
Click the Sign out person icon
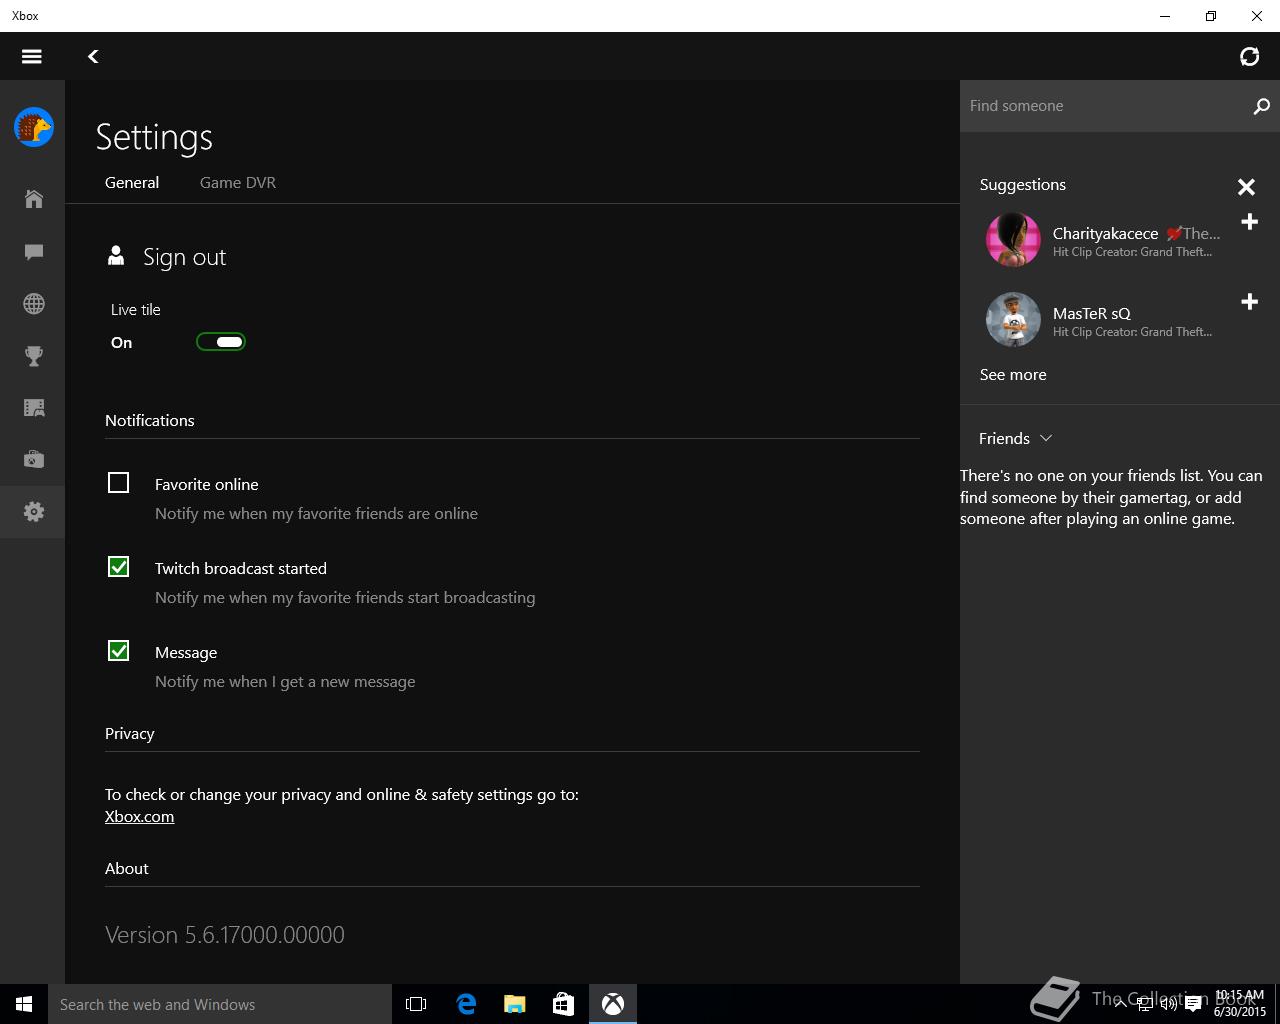[116, 257]
